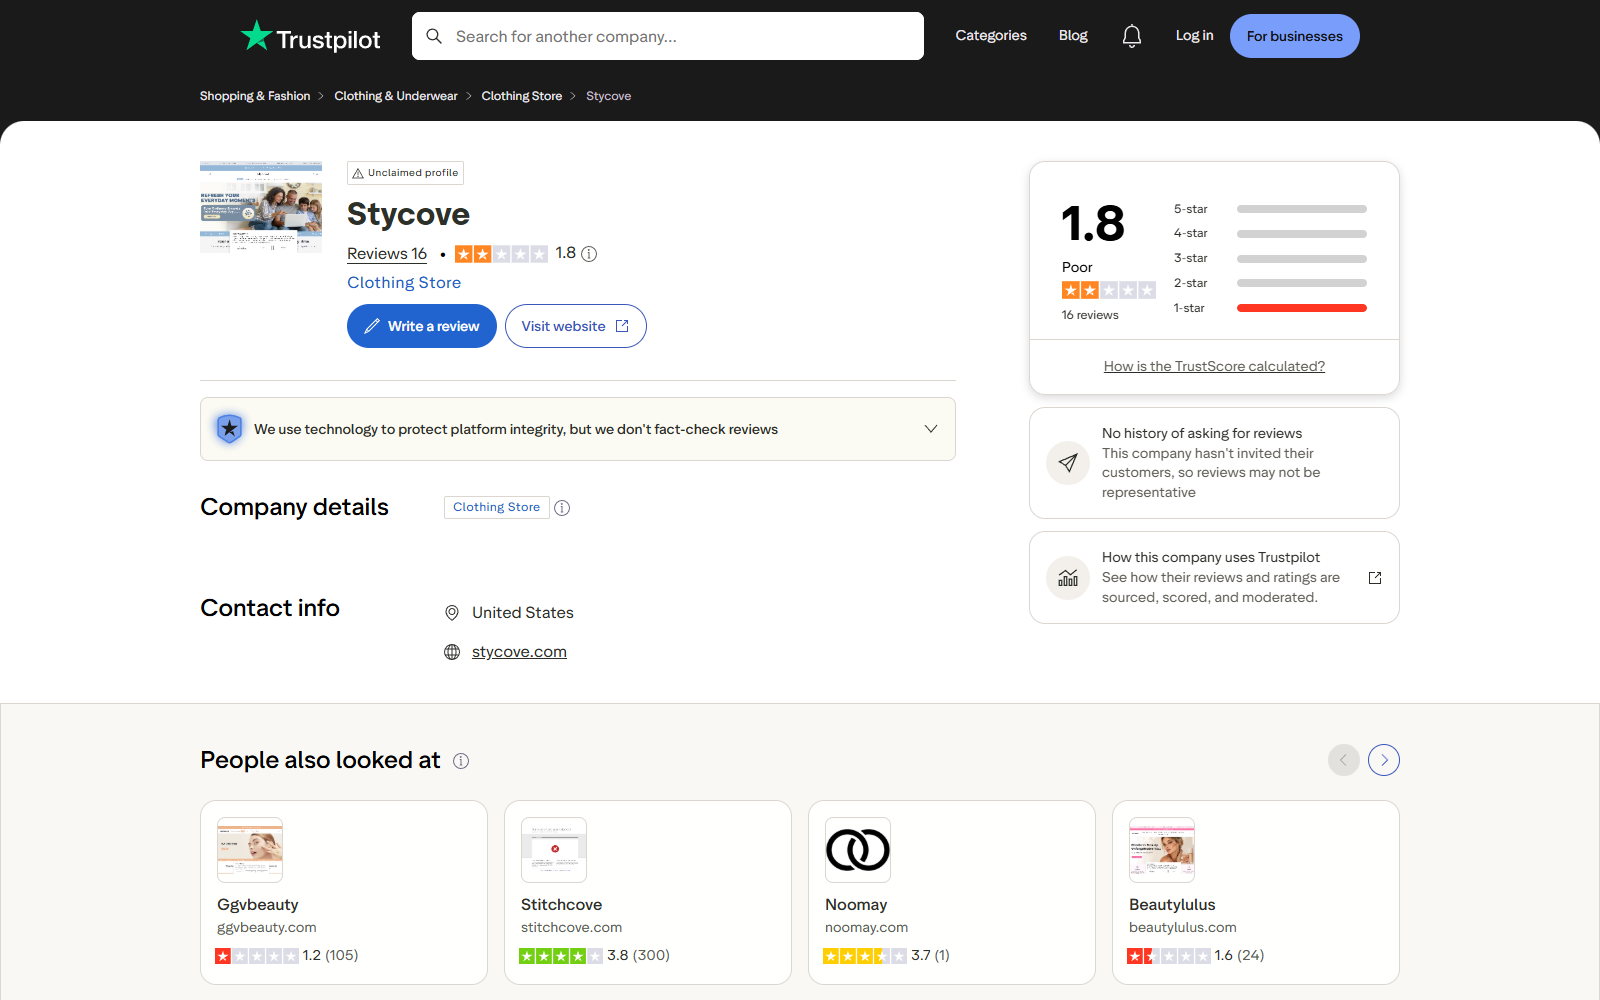The height and width of the screenshot is (1000, 1600).
Task: Click the TrustScore info icon beside 1.8
Action: point(589,254)
